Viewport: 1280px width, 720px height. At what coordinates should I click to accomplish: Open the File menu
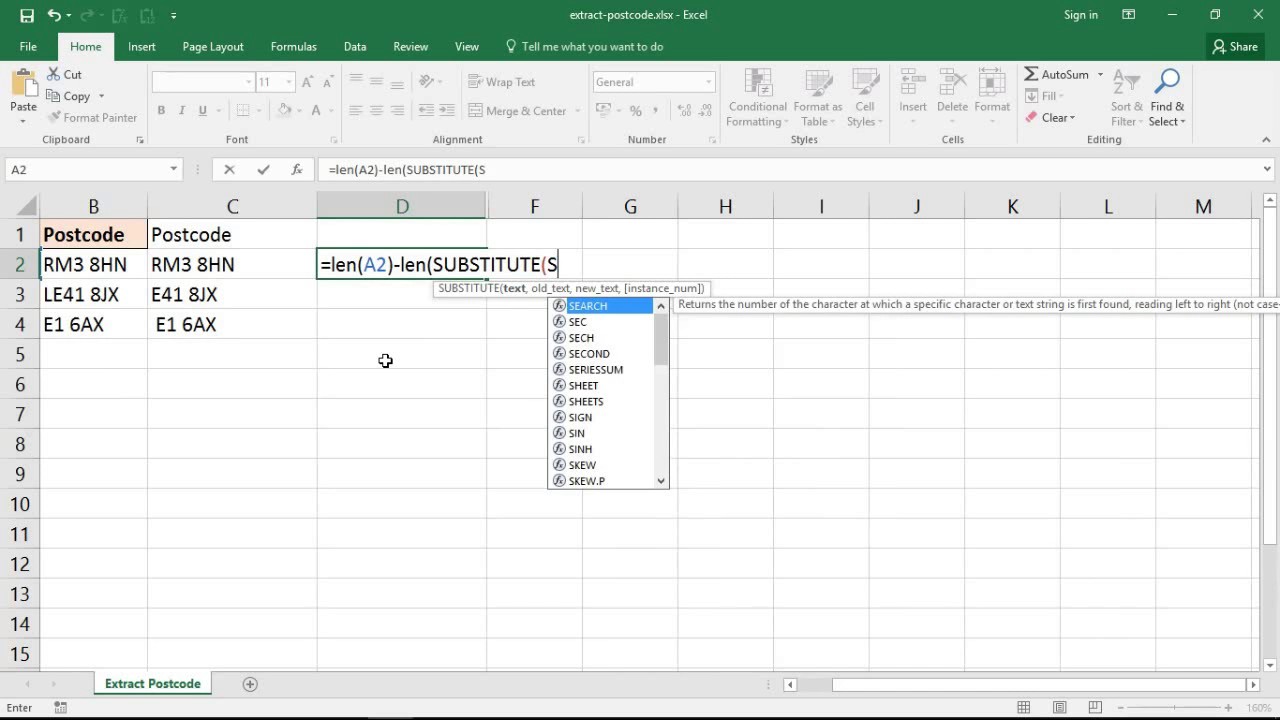tap(28, 47)
